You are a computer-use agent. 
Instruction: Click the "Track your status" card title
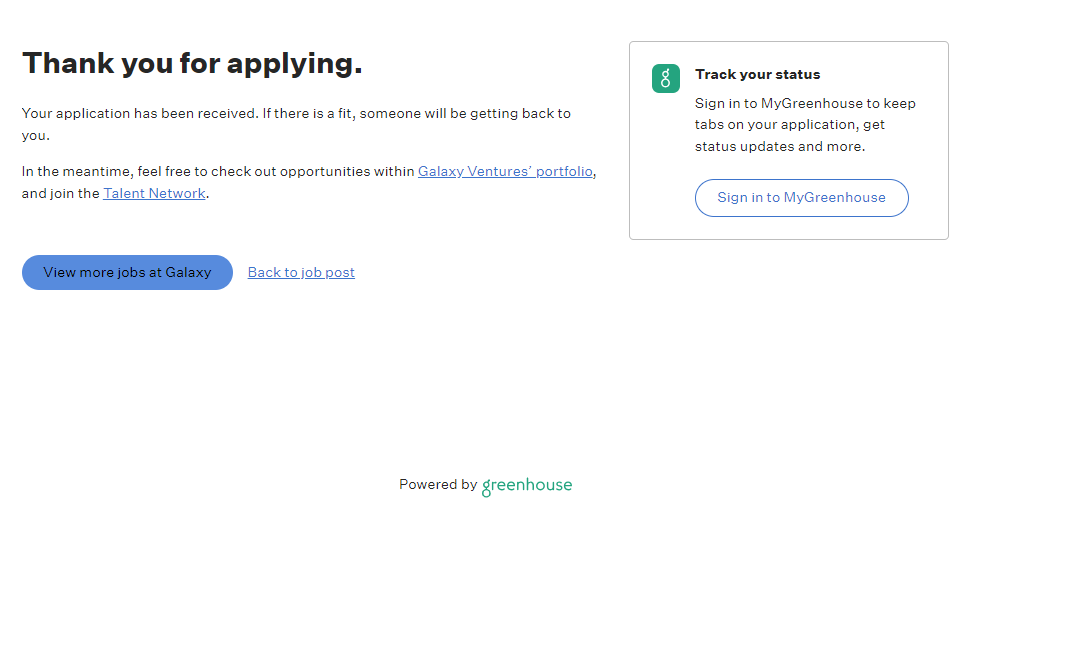point(757,74)
